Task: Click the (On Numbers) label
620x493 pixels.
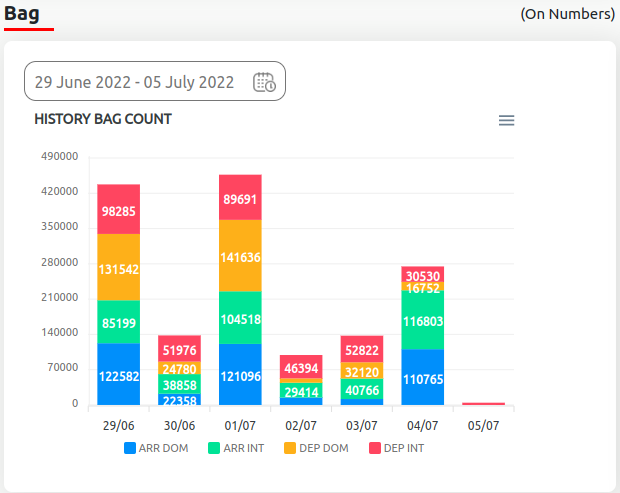Action: pos(567,14)
